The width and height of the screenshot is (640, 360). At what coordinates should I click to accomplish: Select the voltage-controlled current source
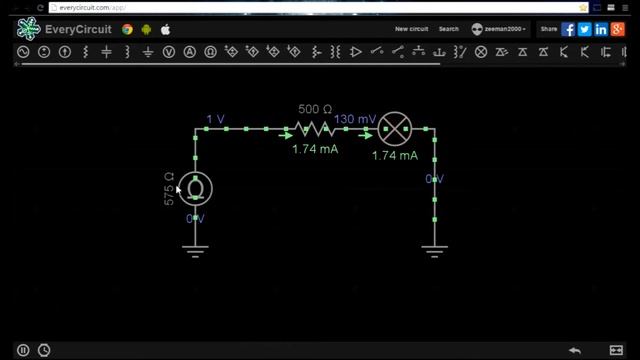(x=252, y=52)
